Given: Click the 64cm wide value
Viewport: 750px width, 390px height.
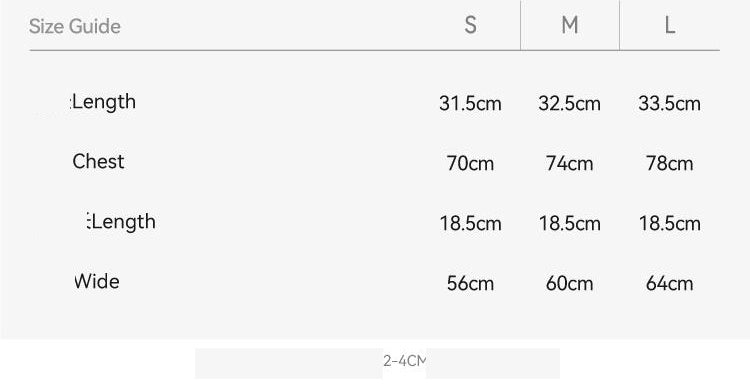Looking at the screenshot, I should coord(669,284).
